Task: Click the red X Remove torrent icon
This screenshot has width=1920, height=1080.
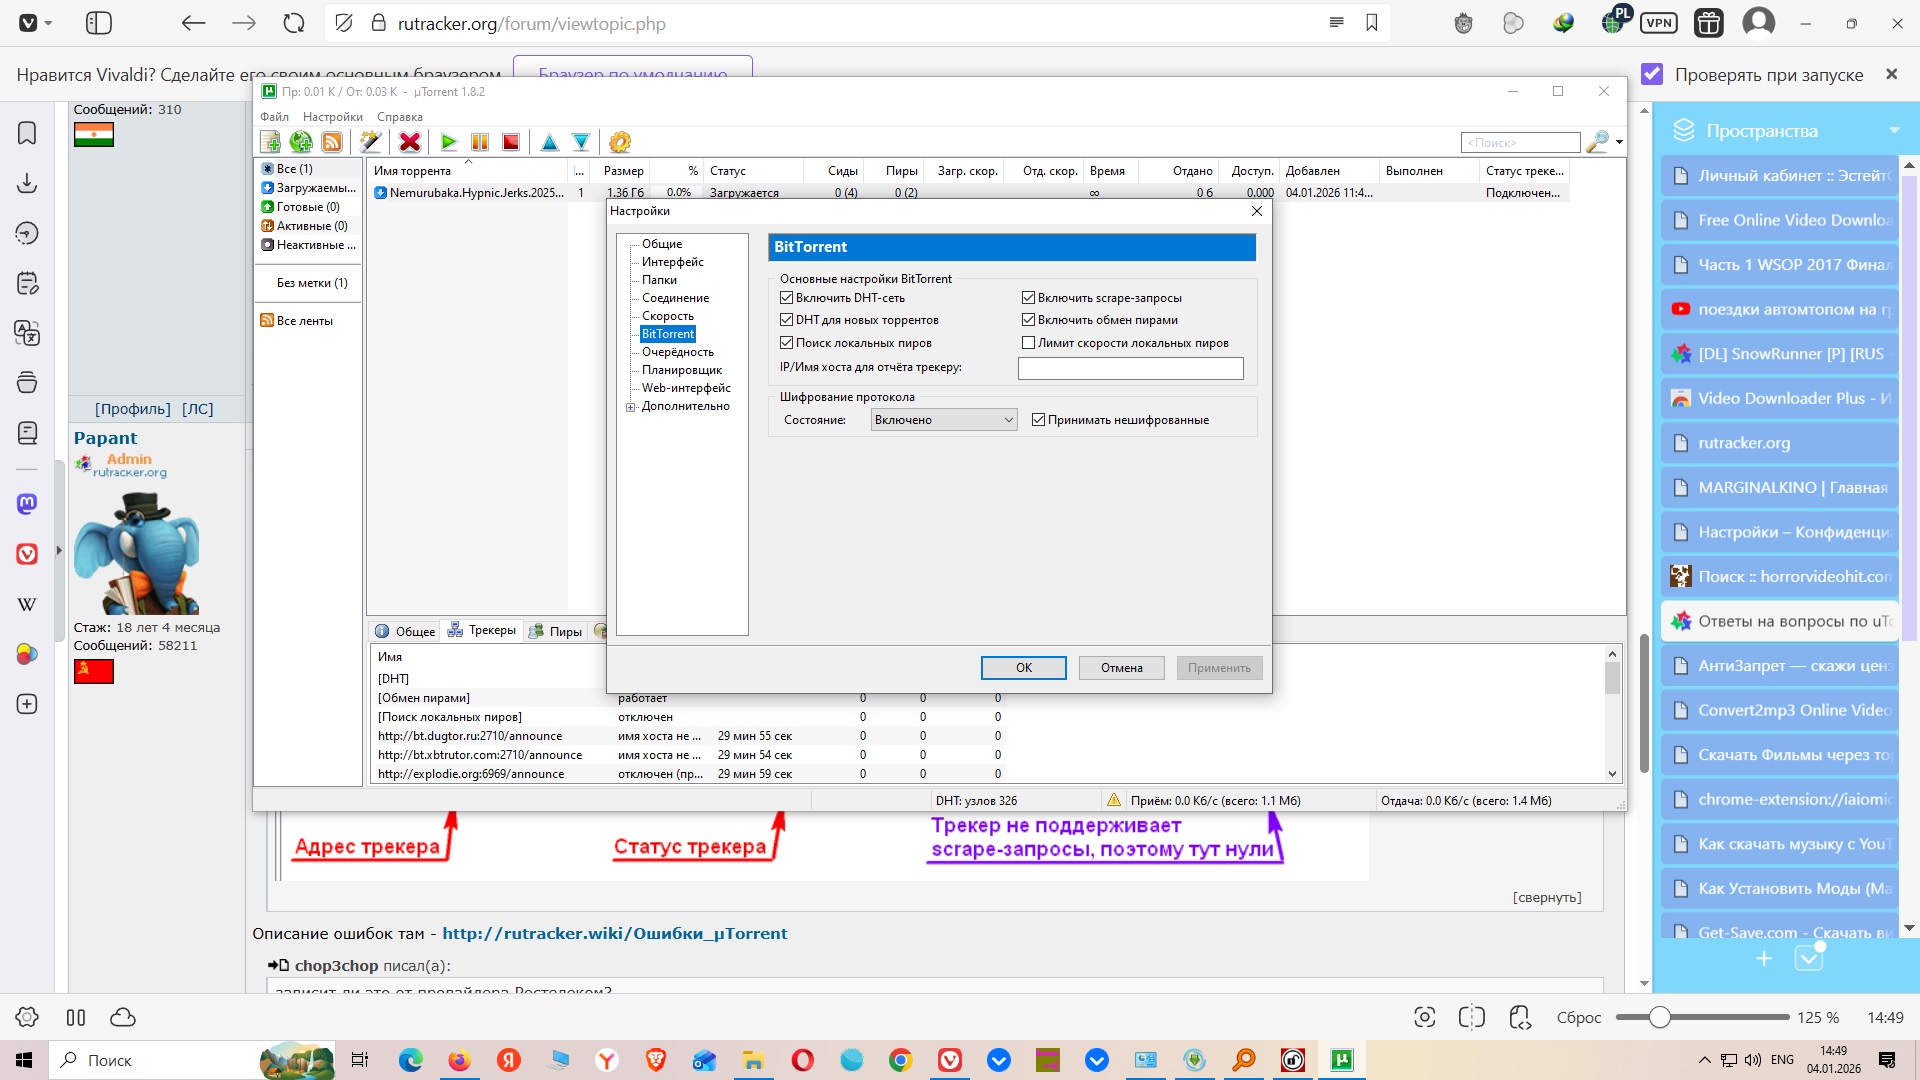Action: click(409, 142)
